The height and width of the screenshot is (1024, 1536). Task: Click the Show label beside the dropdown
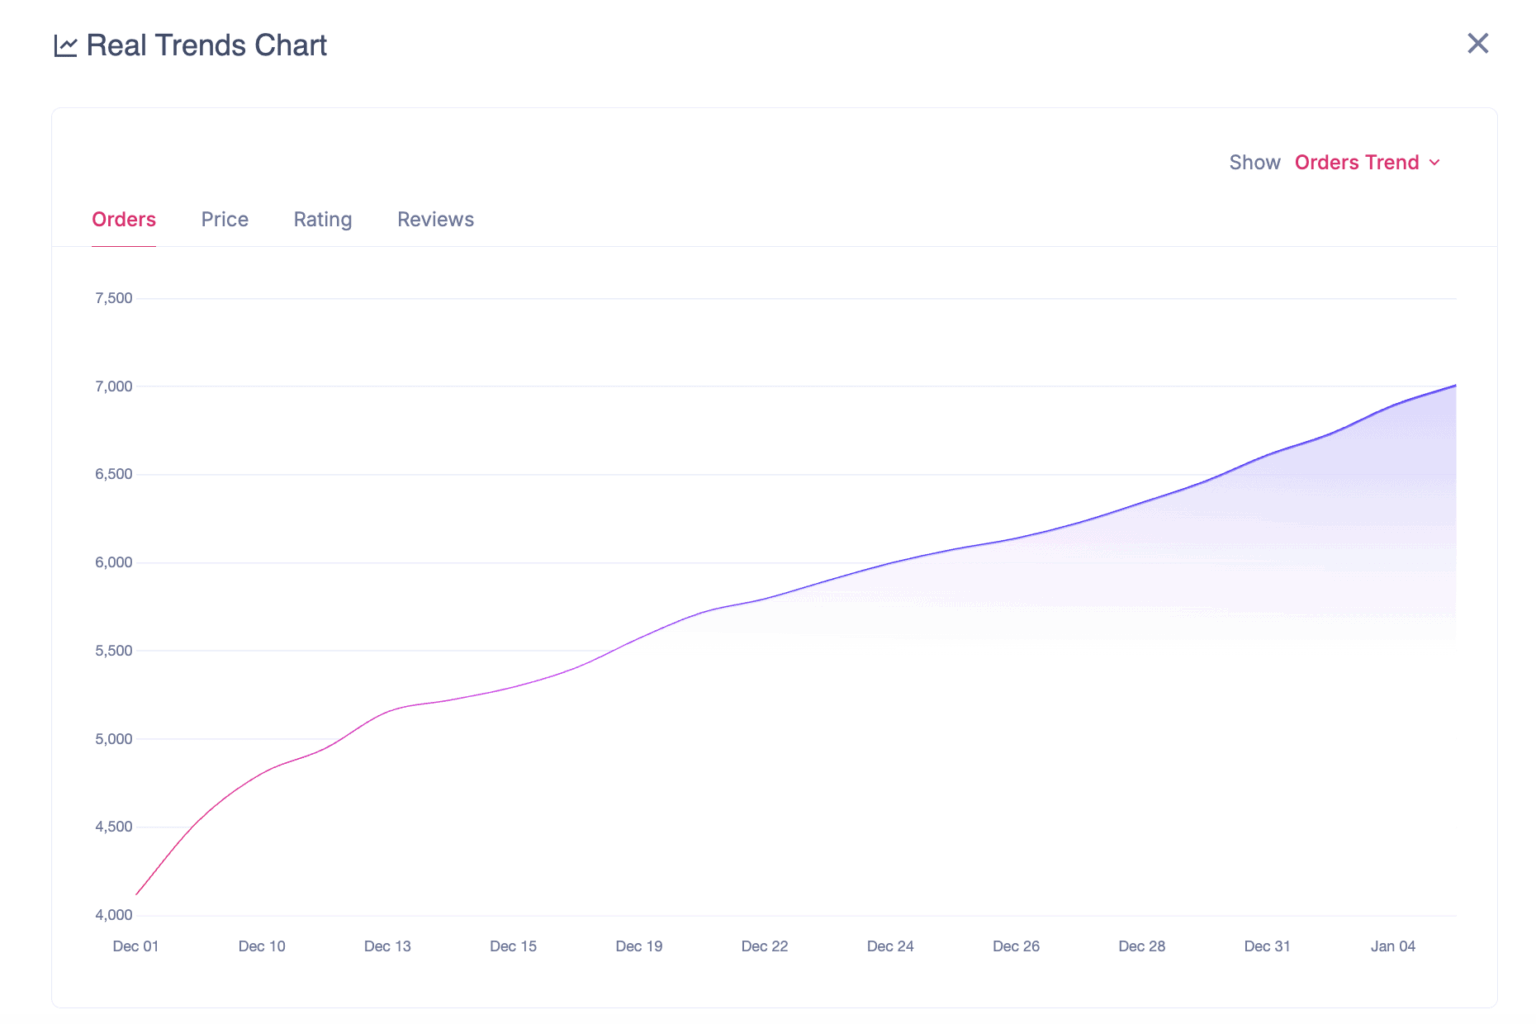tap(1254, 162)
